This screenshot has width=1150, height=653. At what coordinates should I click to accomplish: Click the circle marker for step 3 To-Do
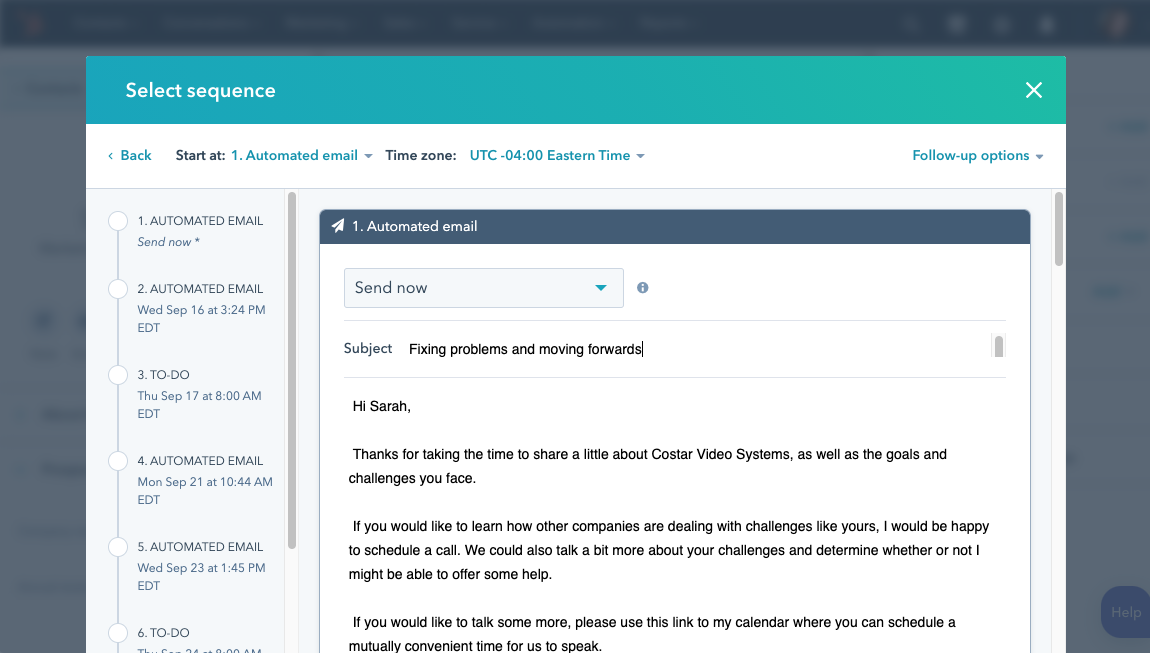118,375
